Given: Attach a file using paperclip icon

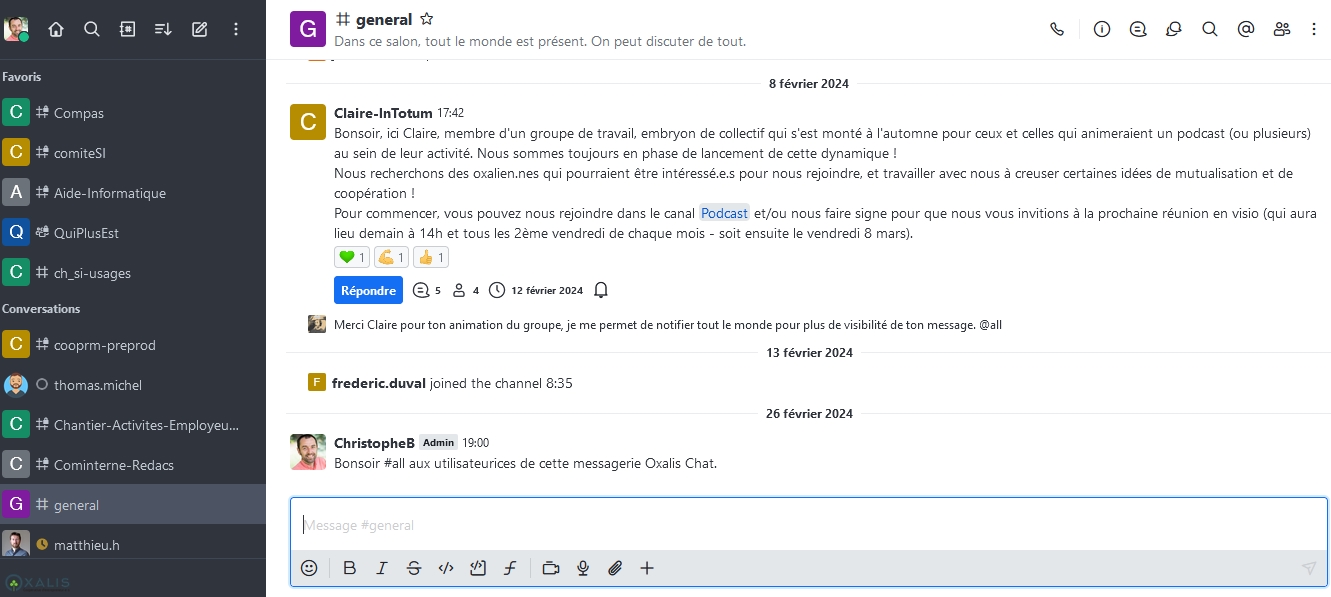Looking at the screenshot, I should click(615, 568).
